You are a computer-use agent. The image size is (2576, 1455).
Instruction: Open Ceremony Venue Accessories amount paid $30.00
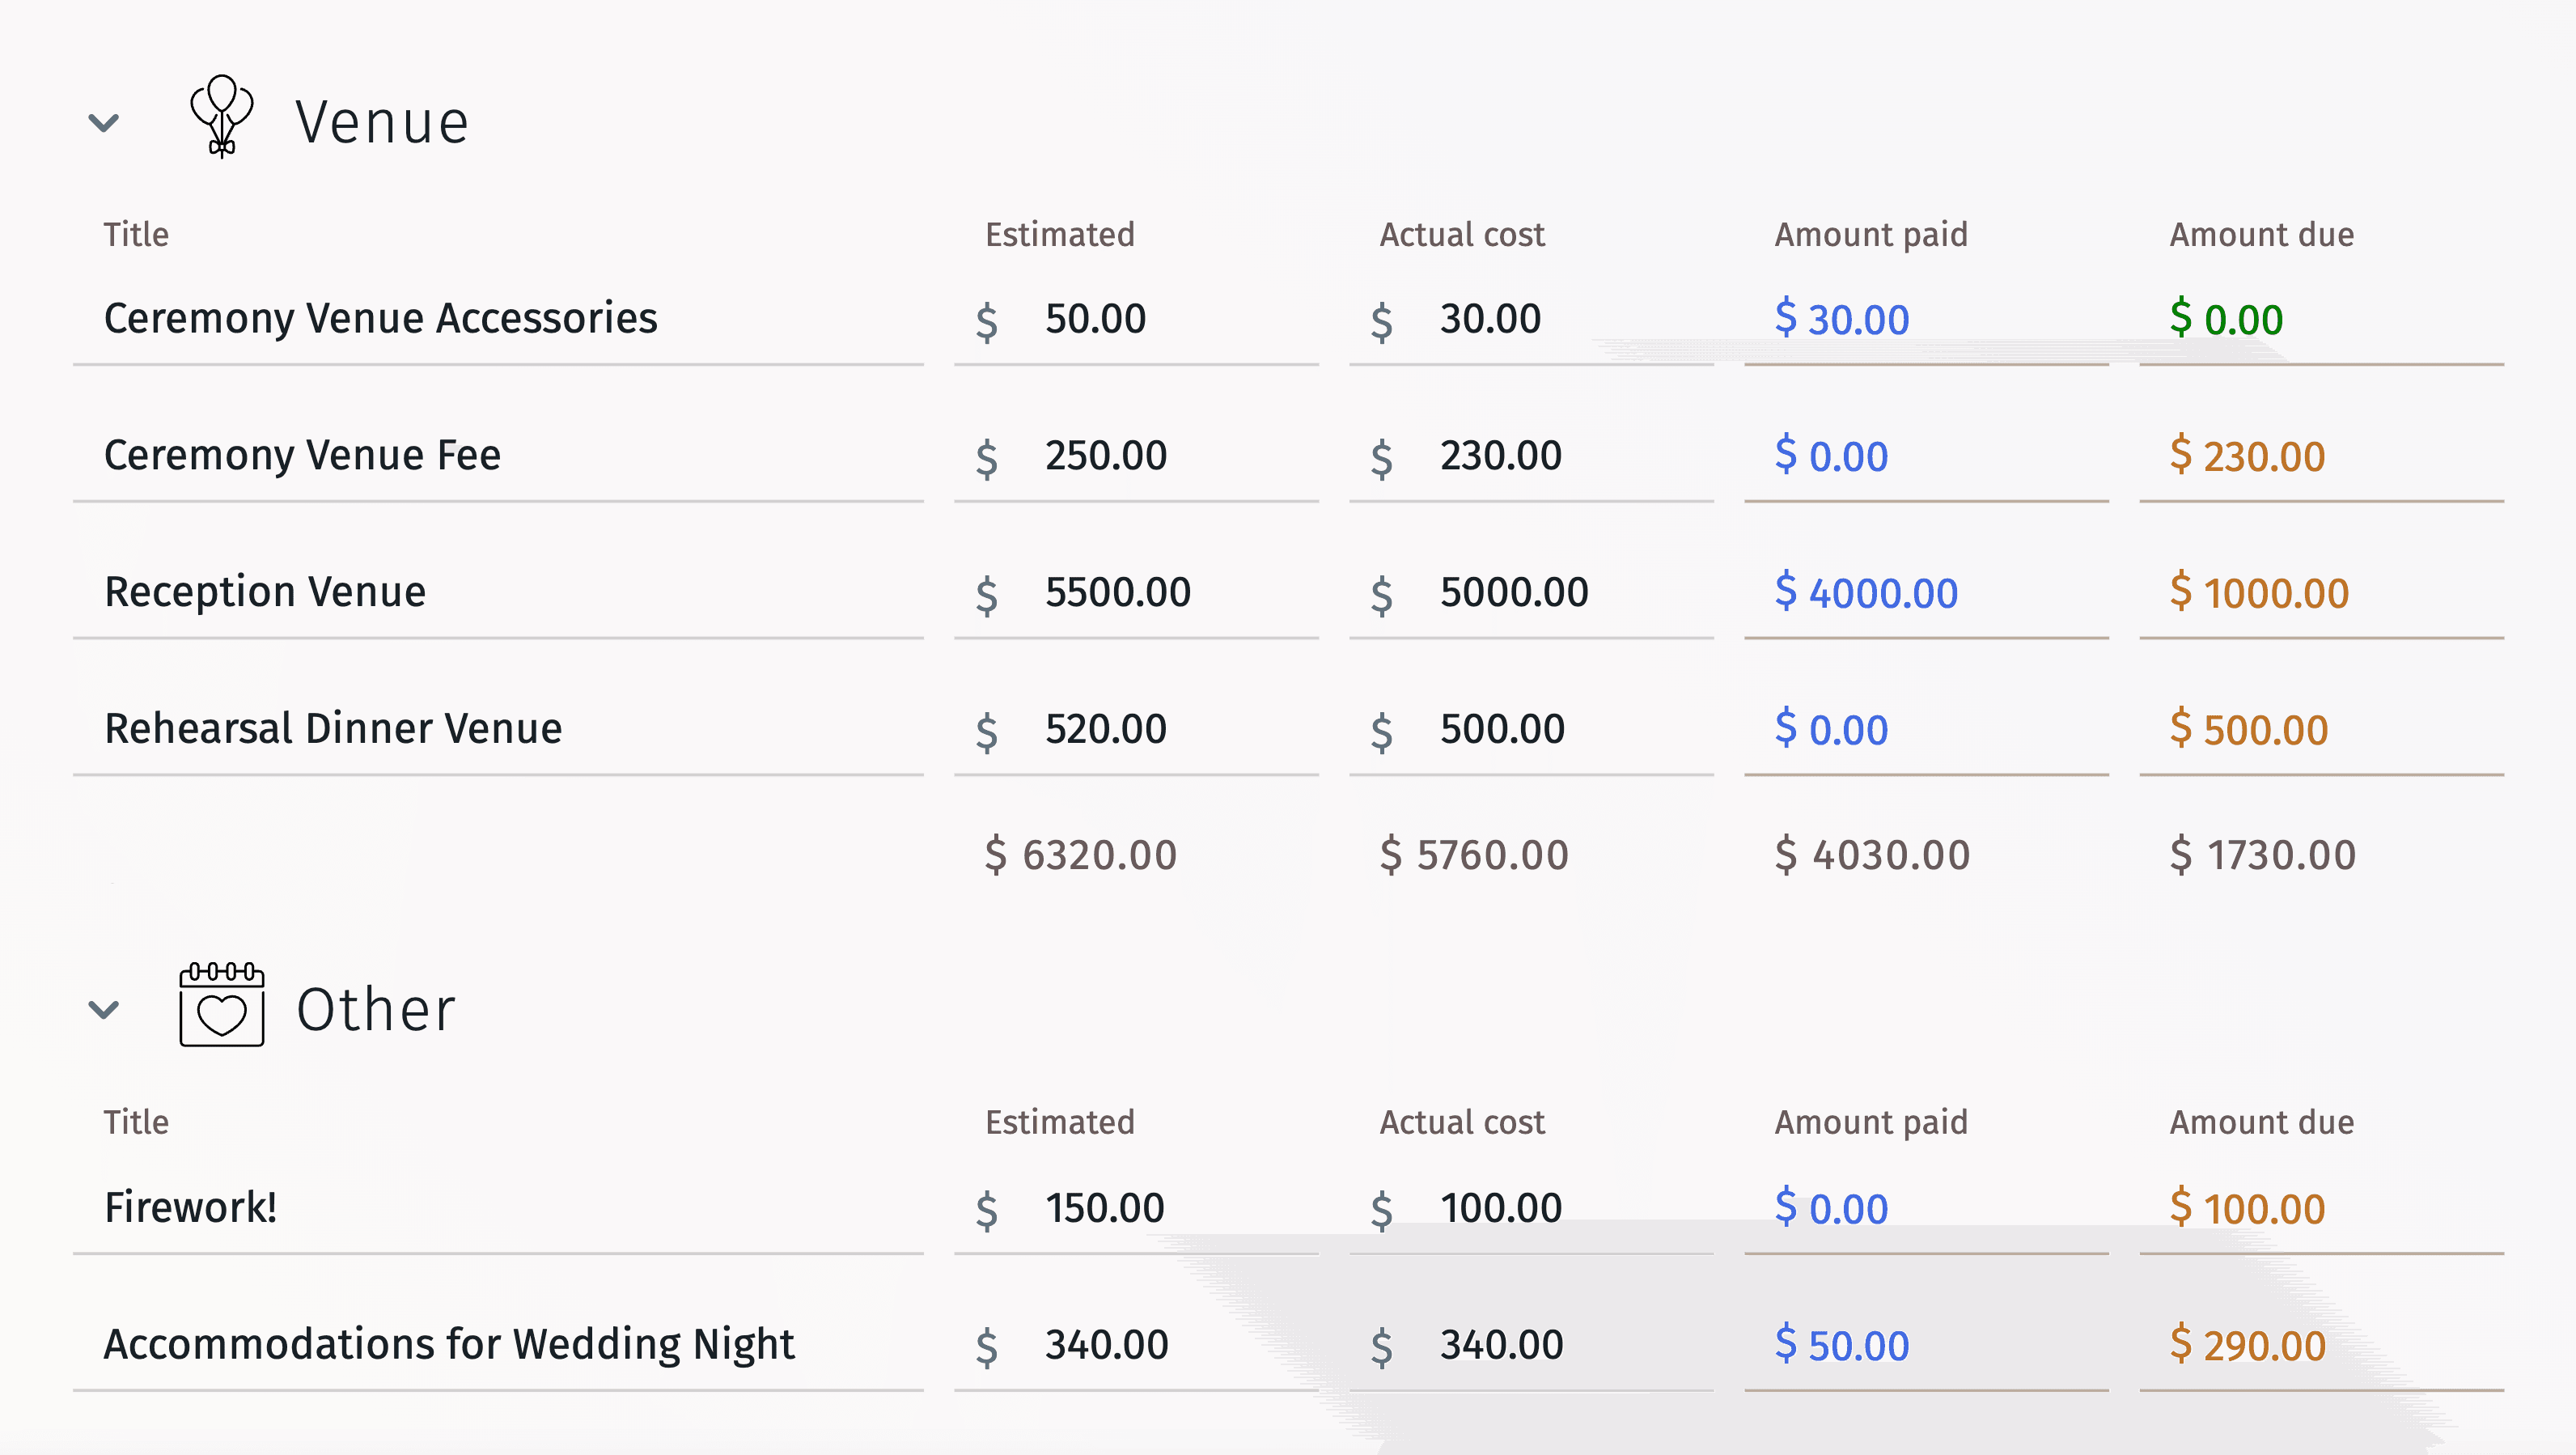(1842, 320)
